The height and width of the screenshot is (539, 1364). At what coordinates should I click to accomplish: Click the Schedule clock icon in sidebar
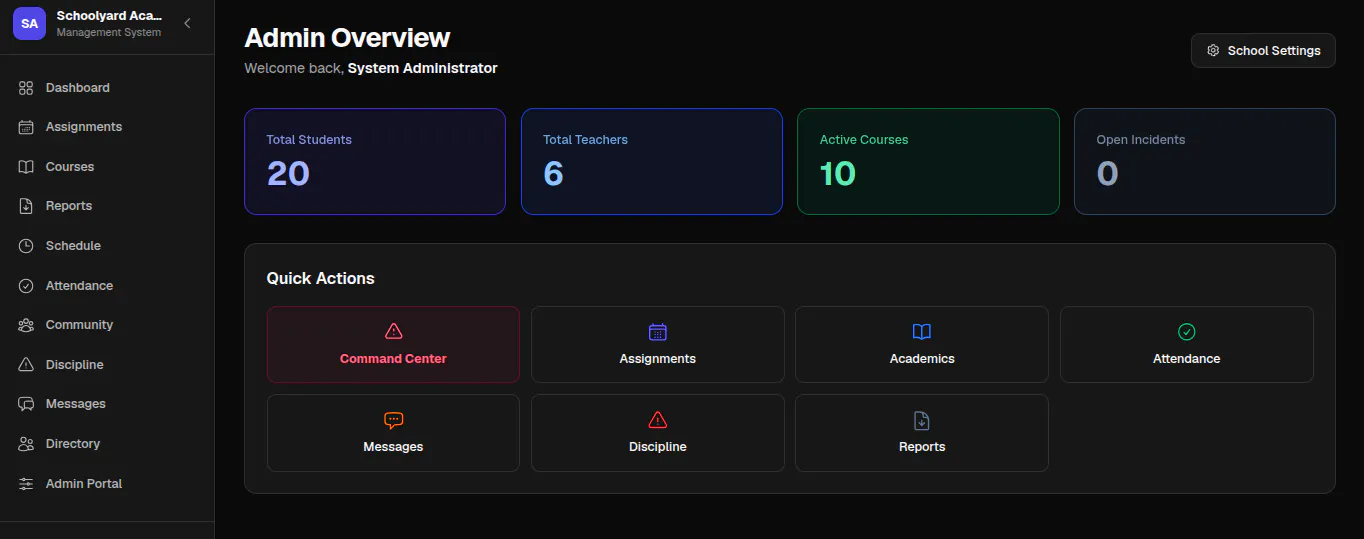click(26, 246)
